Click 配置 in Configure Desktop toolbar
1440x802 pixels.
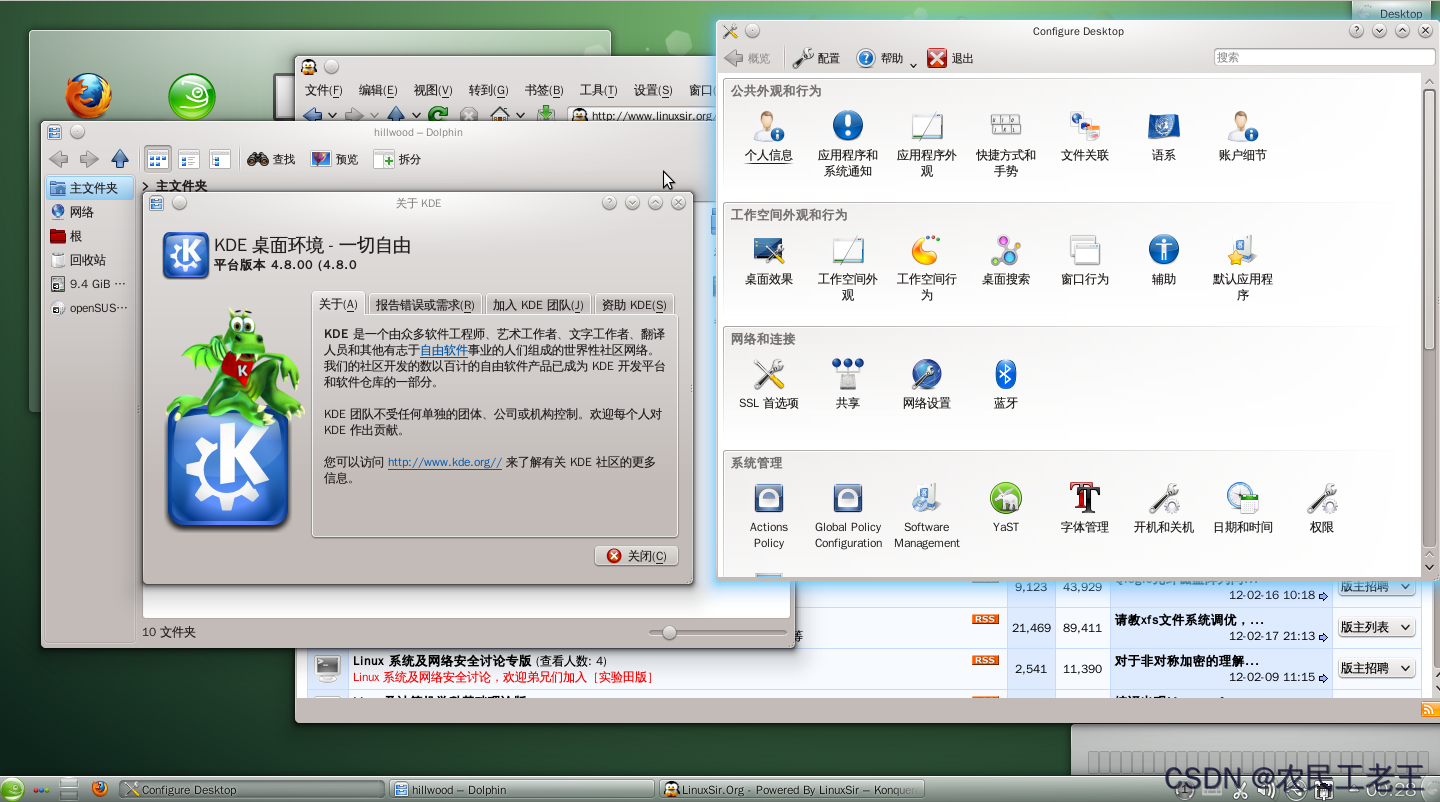pos(816,58)
